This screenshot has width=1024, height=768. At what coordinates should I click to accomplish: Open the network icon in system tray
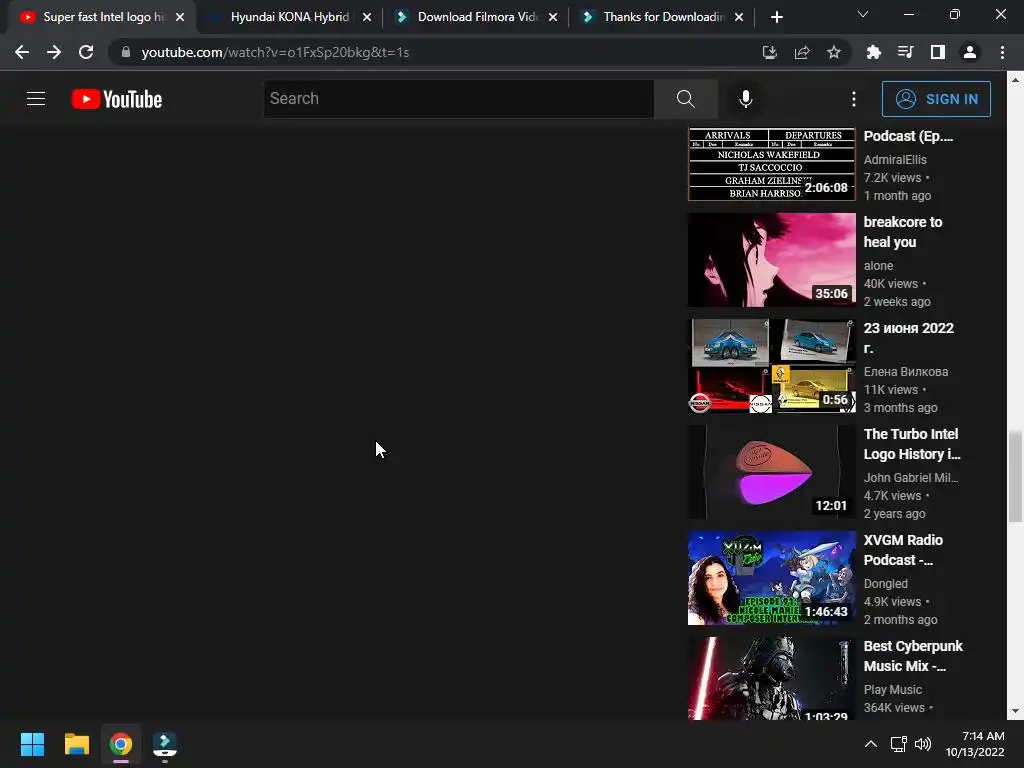click(899, 744)
